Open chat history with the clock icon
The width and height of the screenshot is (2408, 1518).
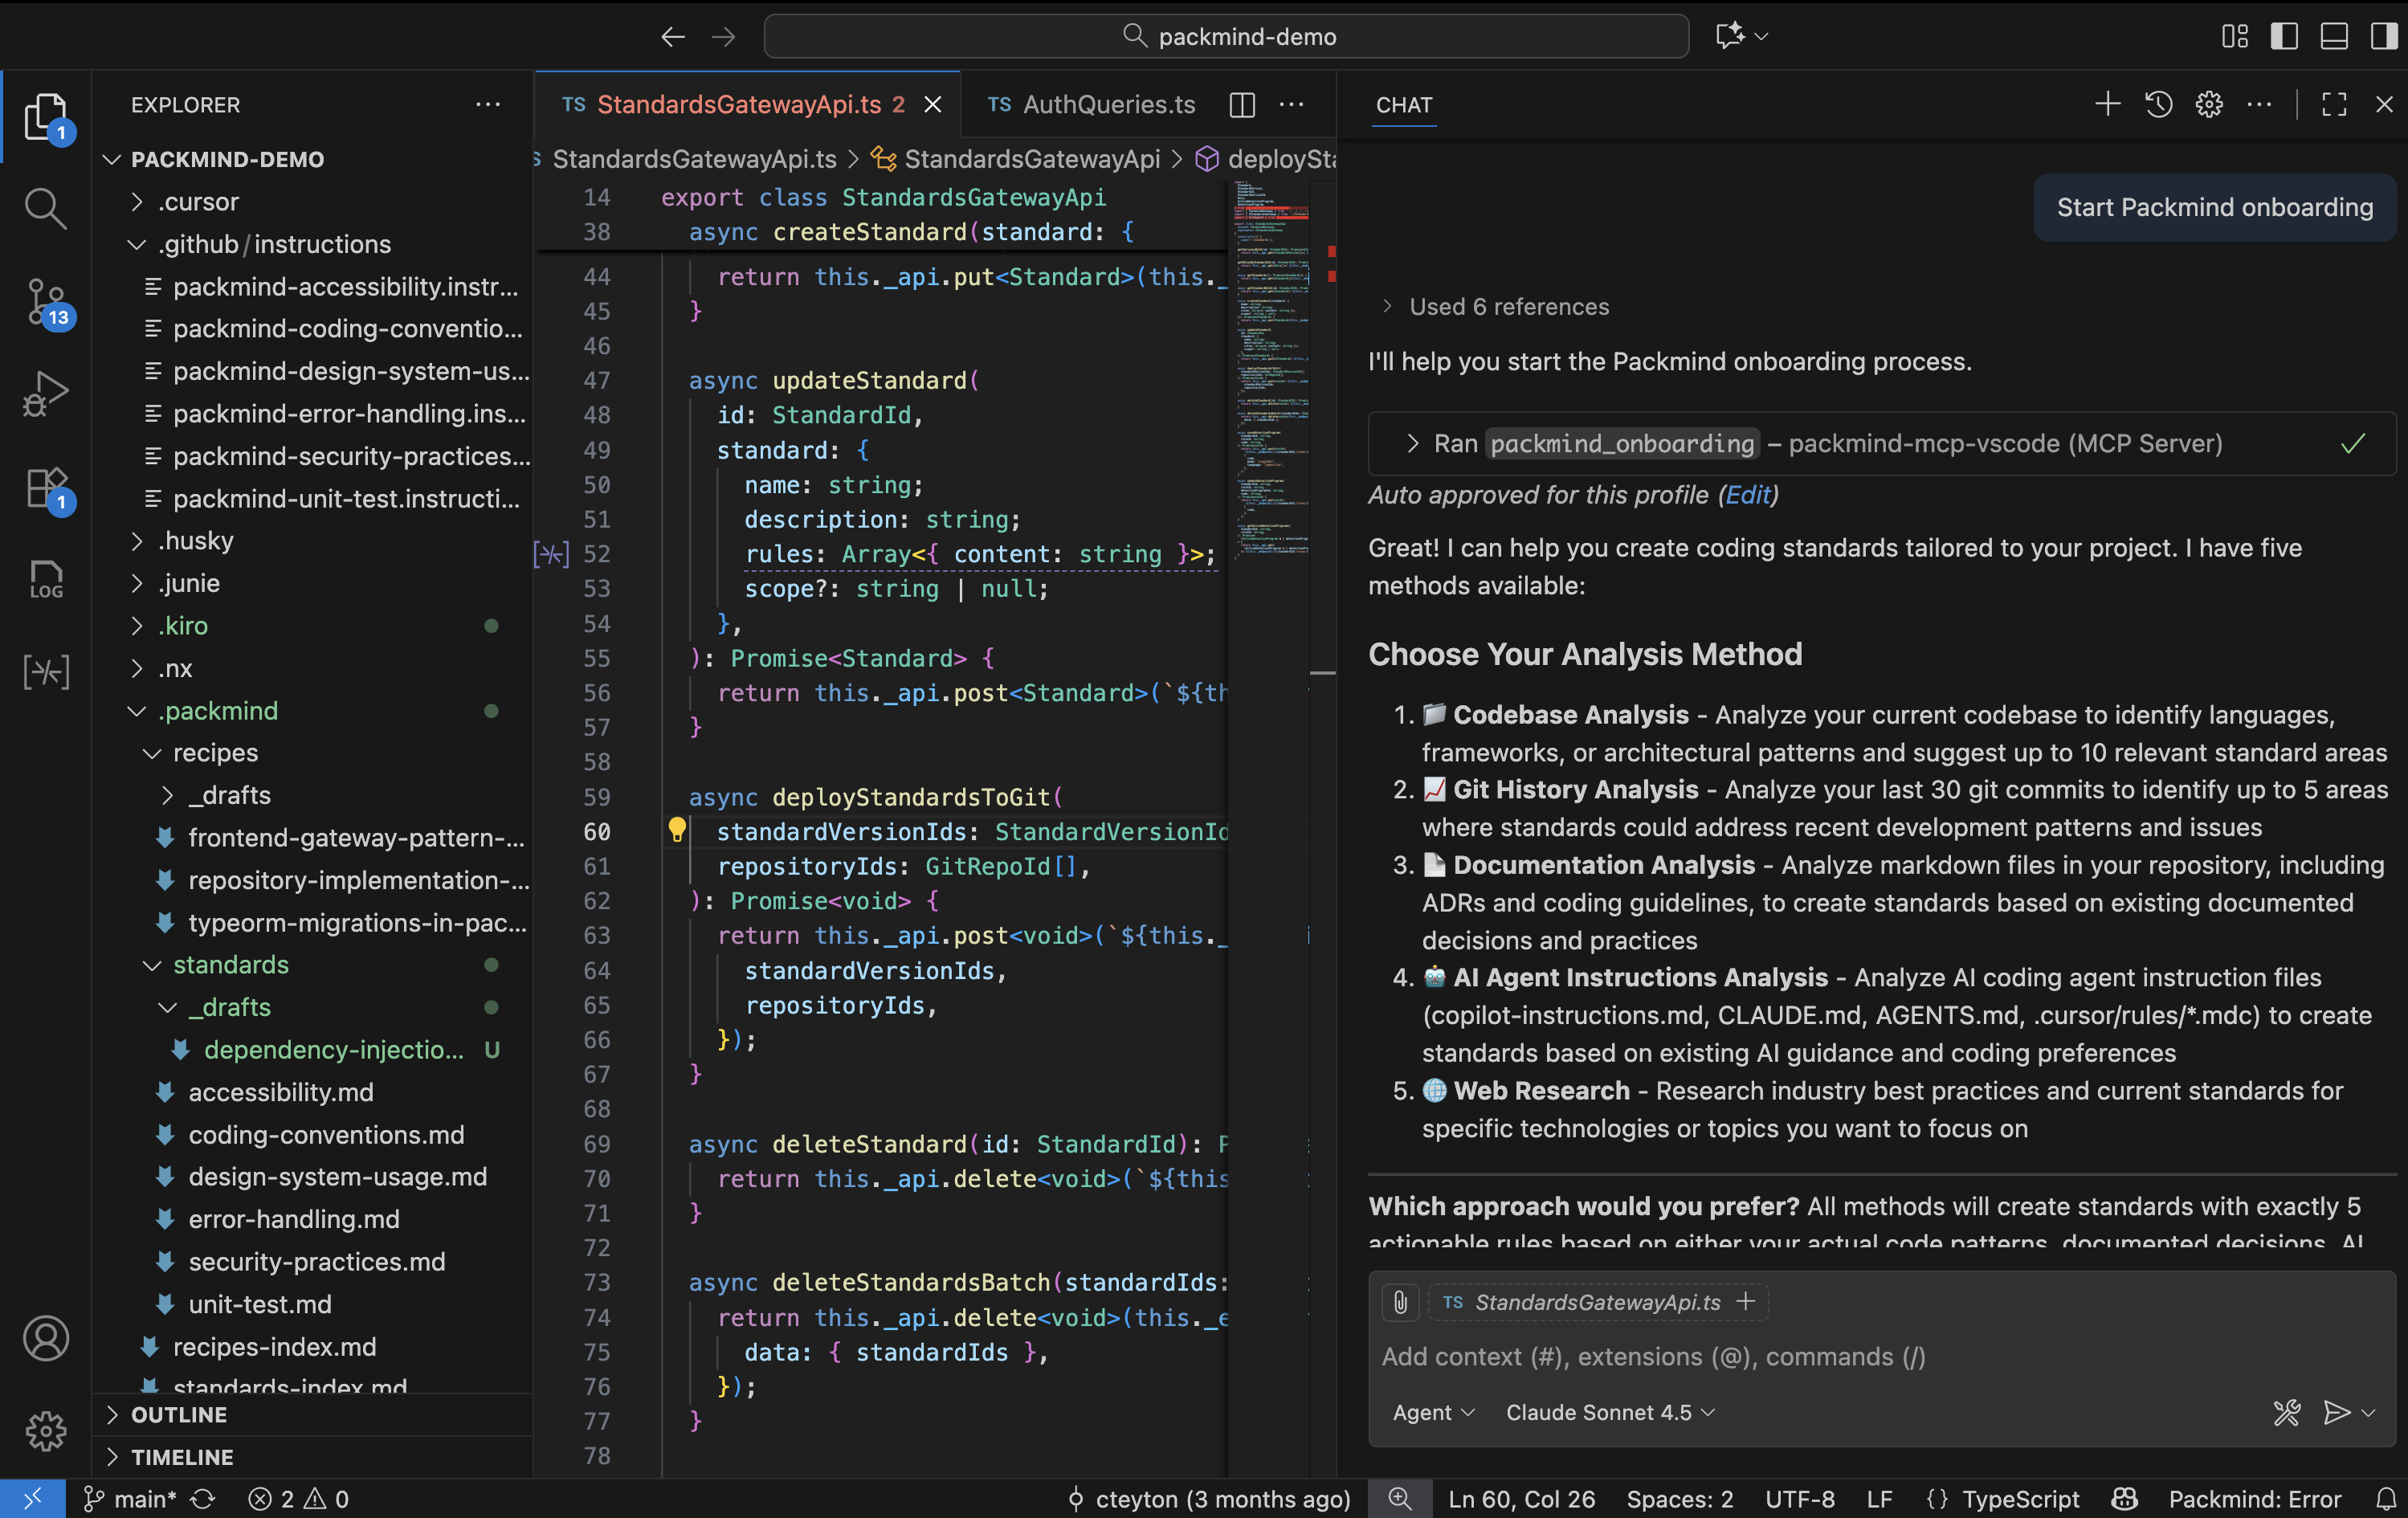click(2158, 104)
